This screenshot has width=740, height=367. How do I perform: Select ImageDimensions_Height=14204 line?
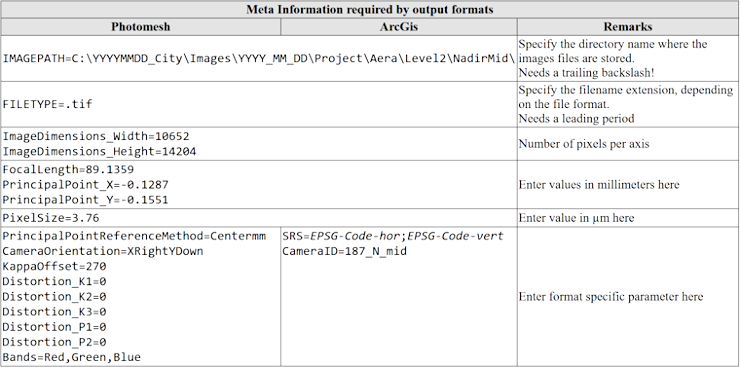click(100, 151)
